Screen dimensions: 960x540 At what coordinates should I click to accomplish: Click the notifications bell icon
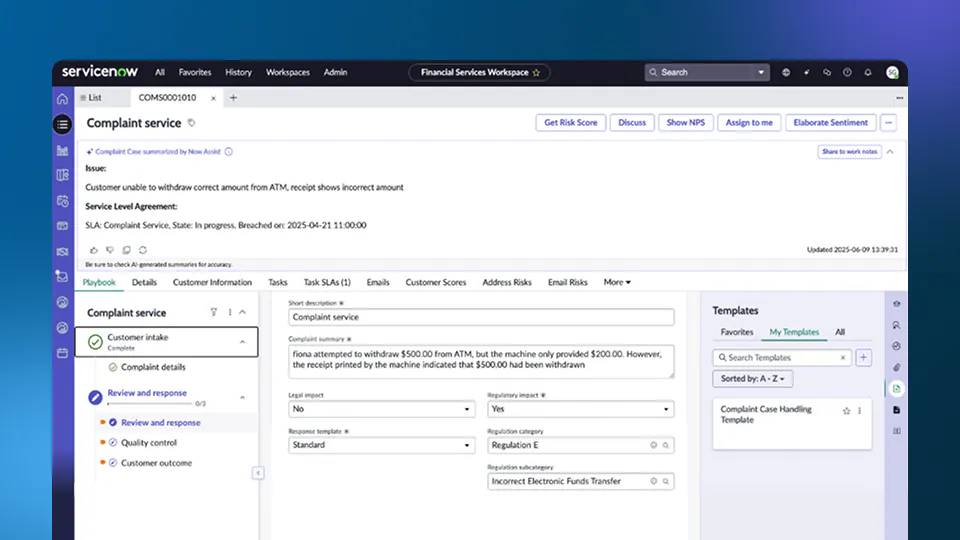coord(868,72)
